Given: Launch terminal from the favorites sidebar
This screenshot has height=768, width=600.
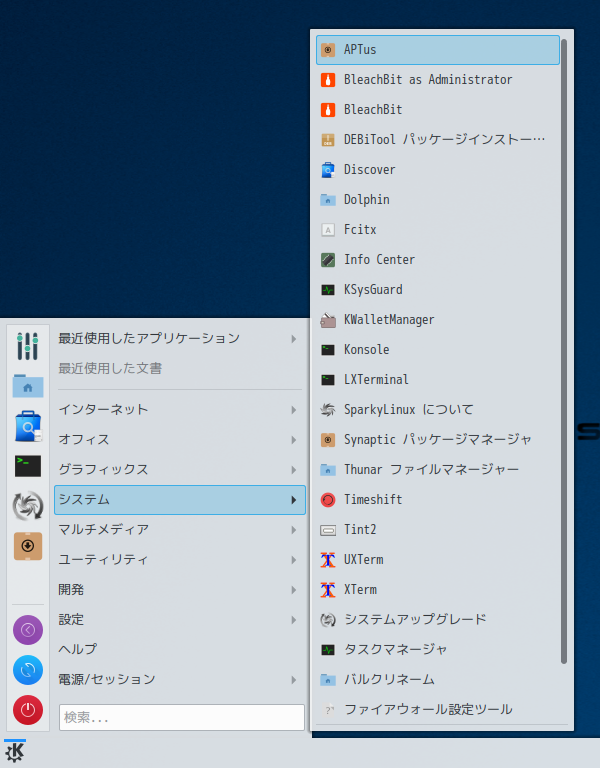Looking at the screenshot, I should coord(28,466).
